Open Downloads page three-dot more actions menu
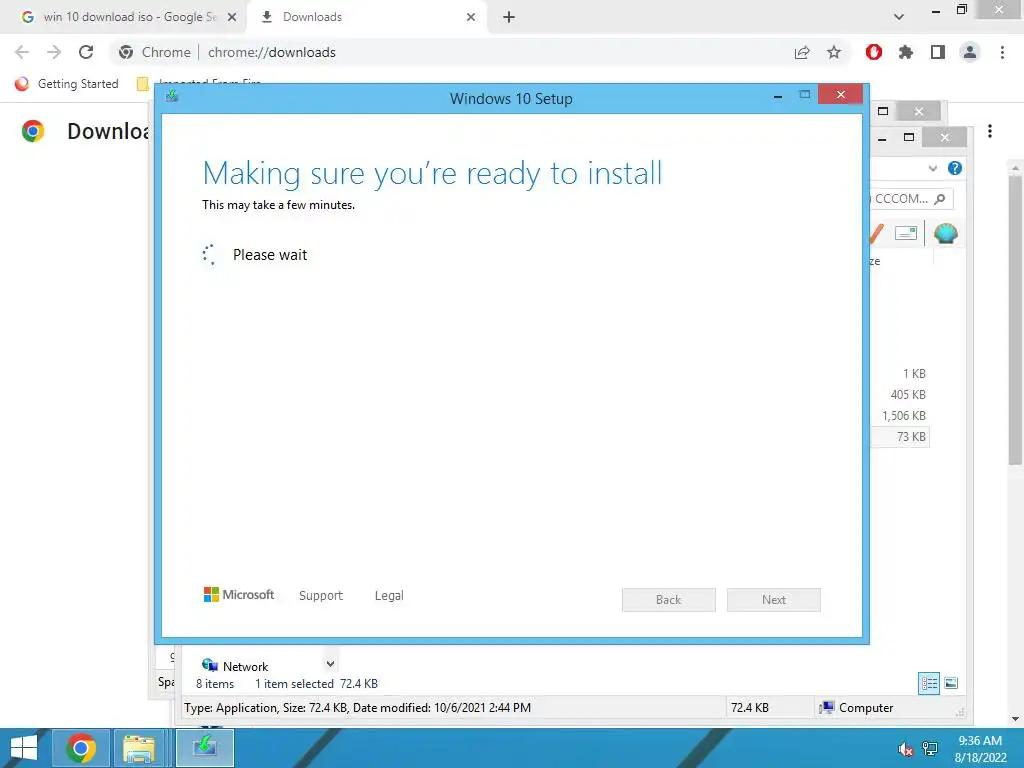This screenshot has width=1024, height=768. point(990,131)
